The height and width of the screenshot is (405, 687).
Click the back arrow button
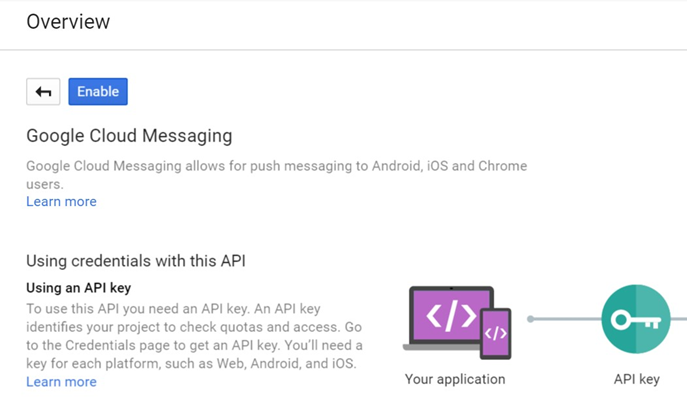[x=43, y=92]
